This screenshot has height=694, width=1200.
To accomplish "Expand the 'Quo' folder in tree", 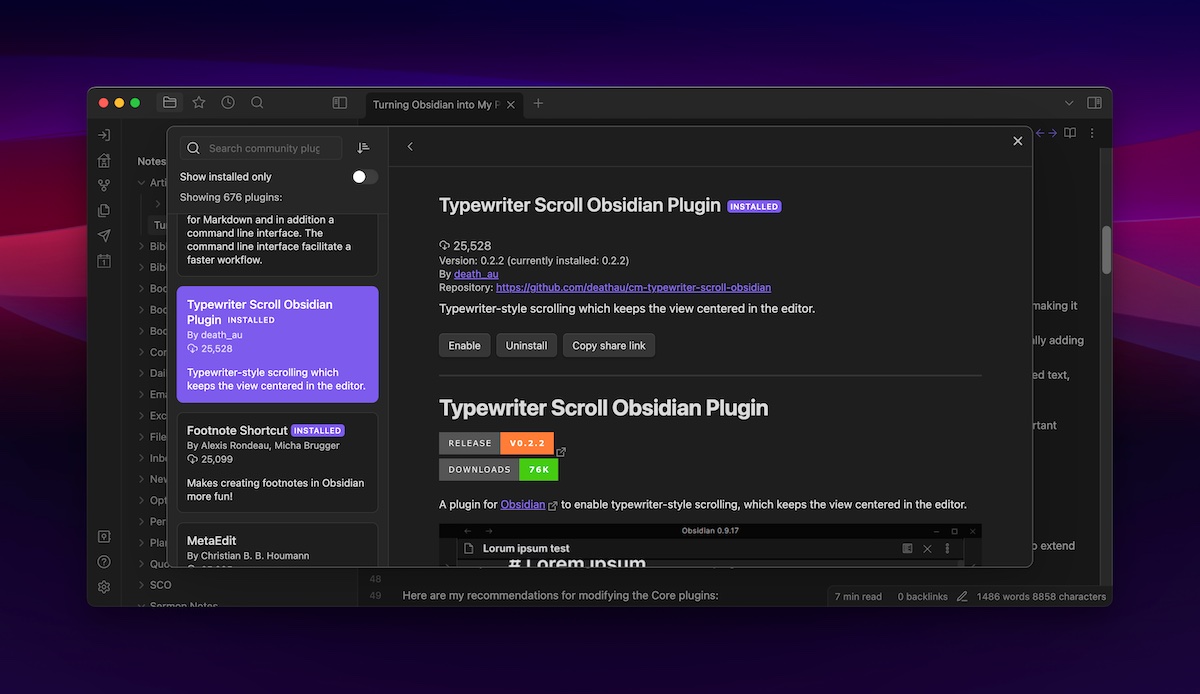I will tap(141, 564).
